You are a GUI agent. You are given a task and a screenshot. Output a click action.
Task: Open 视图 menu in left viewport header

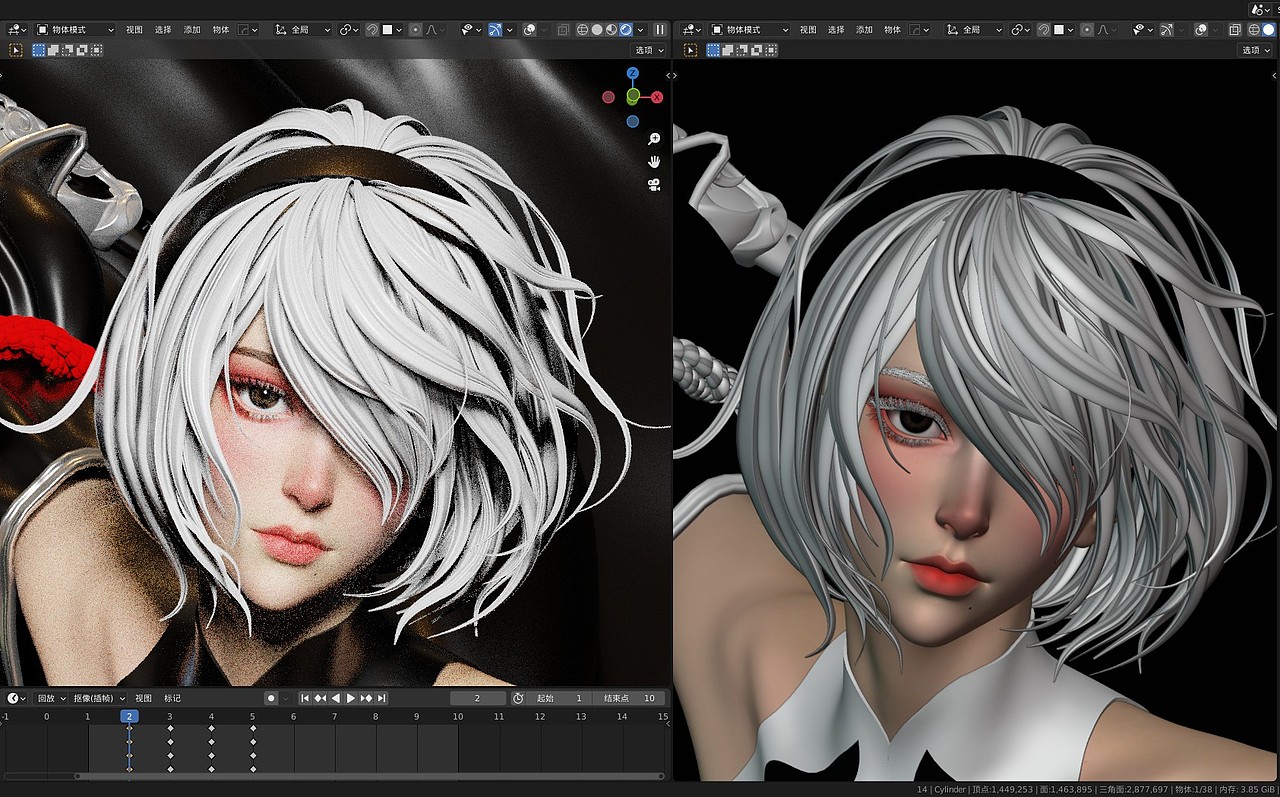[x=134, y=30]
